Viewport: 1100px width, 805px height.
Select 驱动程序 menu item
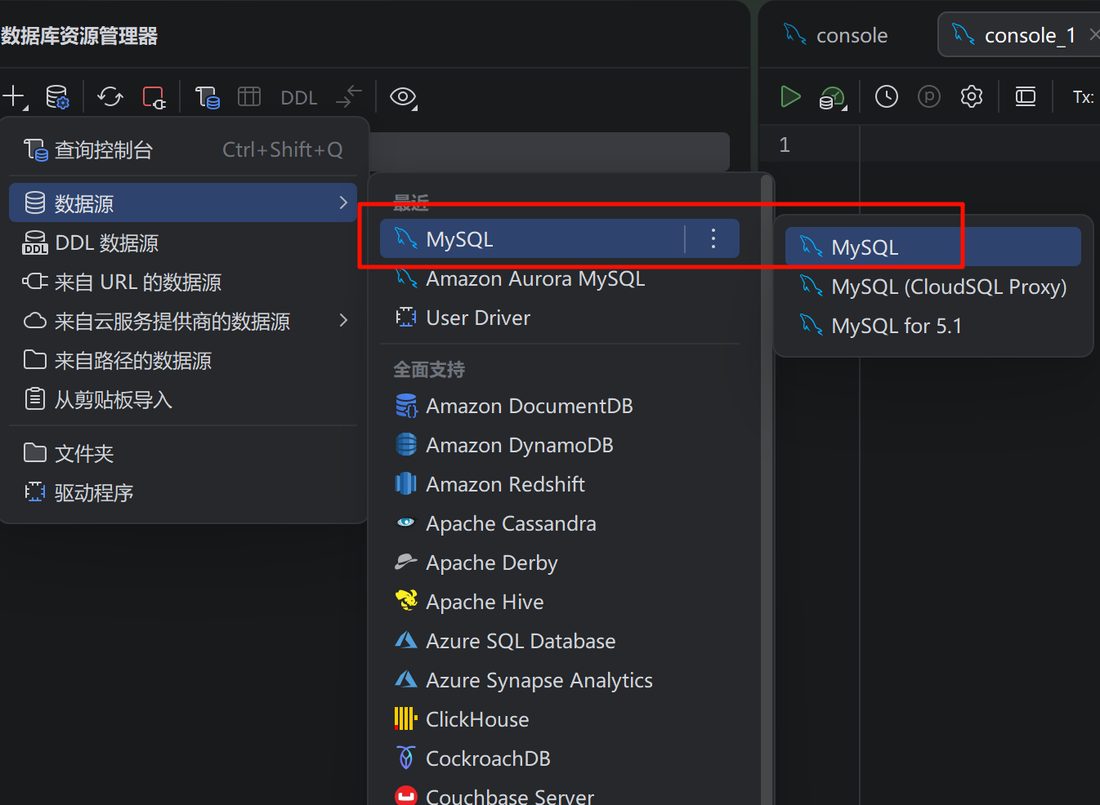183,493
